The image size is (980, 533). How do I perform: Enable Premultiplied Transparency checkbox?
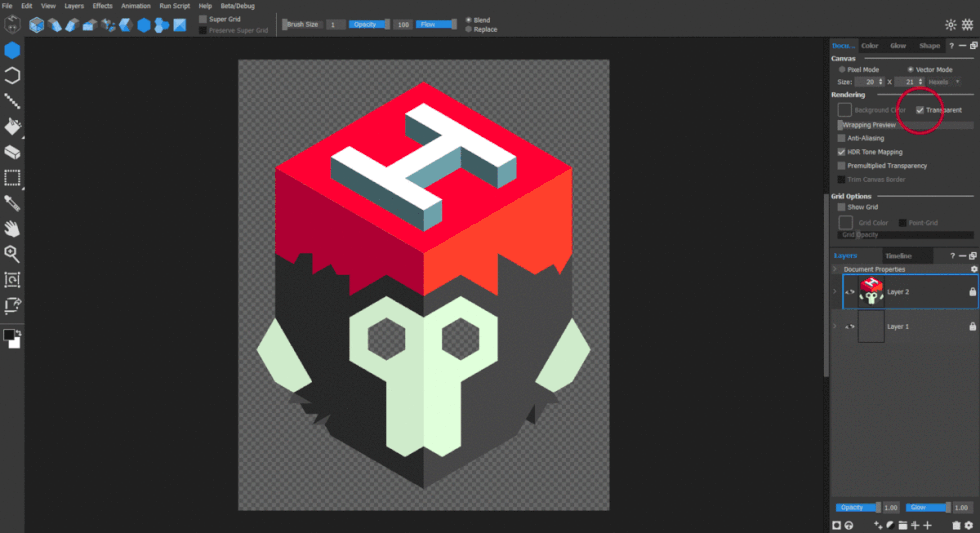click(x=841, y=166)
